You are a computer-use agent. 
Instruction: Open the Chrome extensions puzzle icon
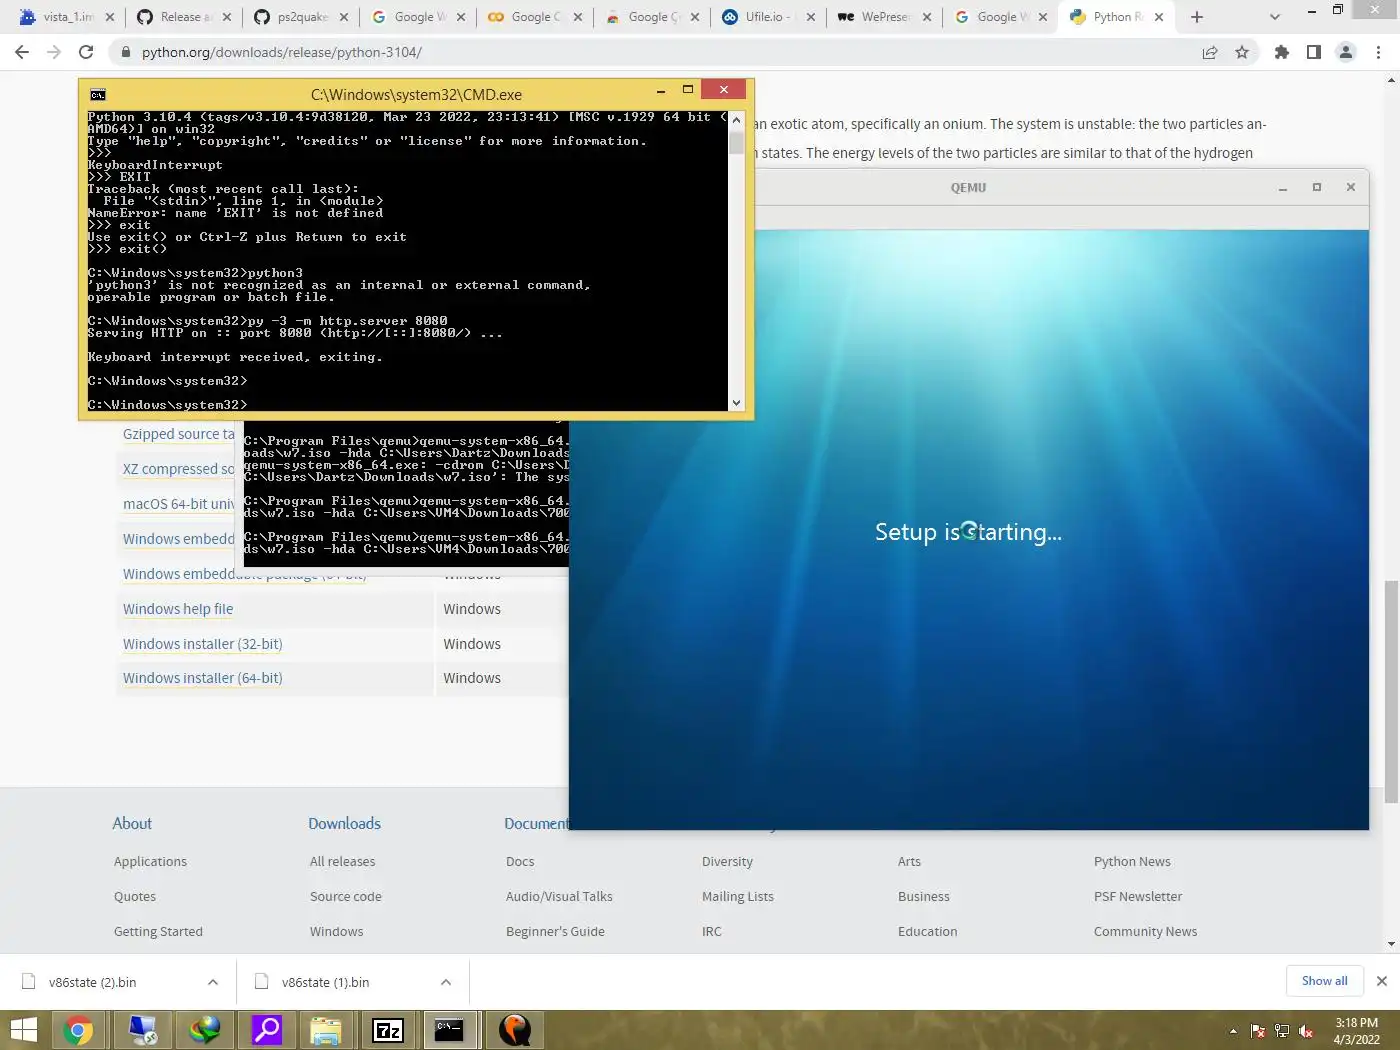[x=1282, y=52]
